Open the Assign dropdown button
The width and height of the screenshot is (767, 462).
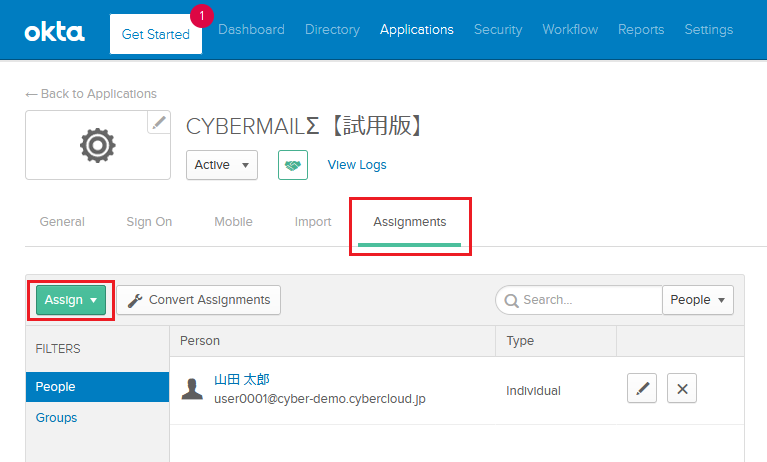click(x=71, y=300)
